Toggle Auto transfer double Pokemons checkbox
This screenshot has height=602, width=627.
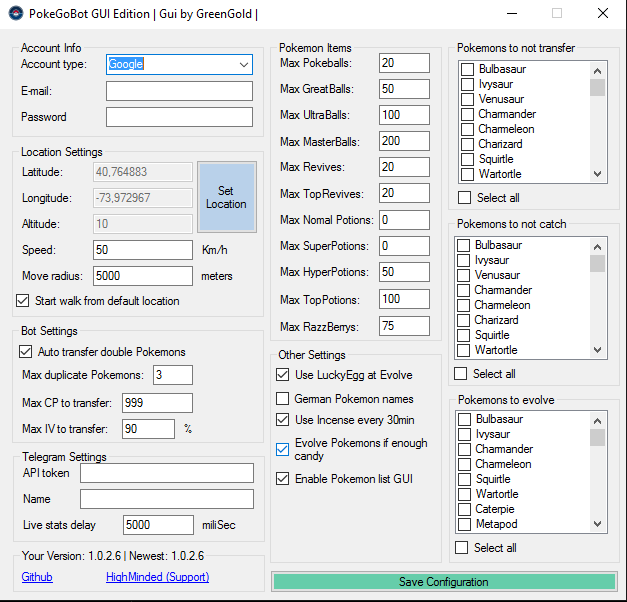[x=26, y=352]
